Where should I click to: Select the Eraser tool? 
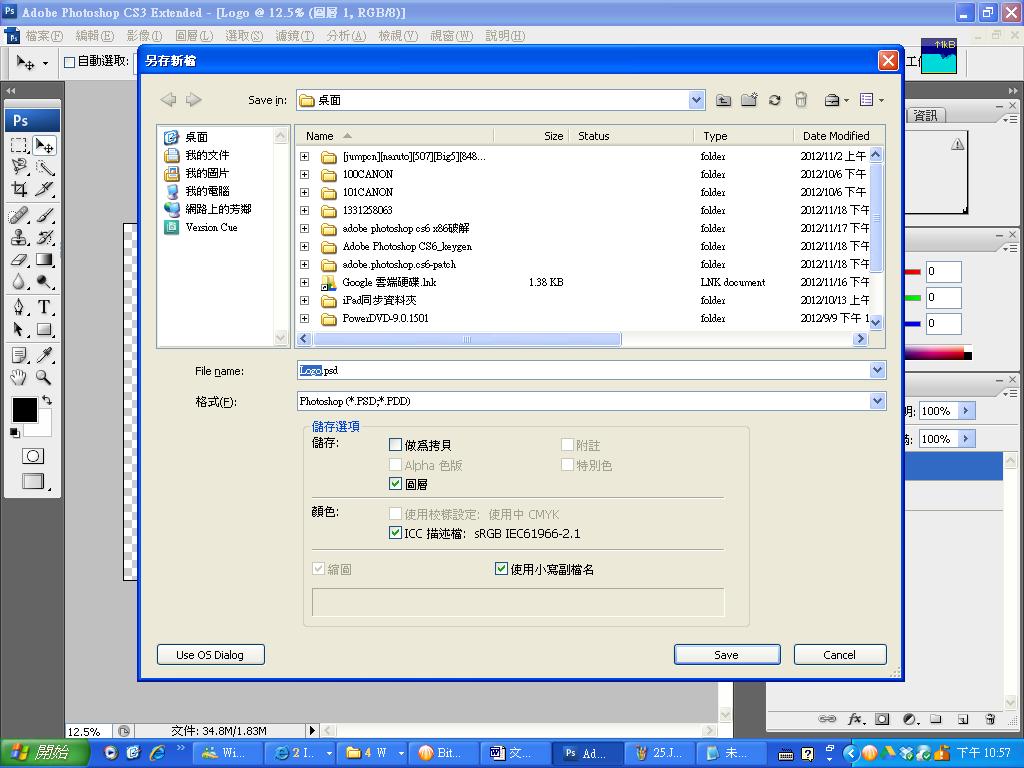[x=20, y=259]
